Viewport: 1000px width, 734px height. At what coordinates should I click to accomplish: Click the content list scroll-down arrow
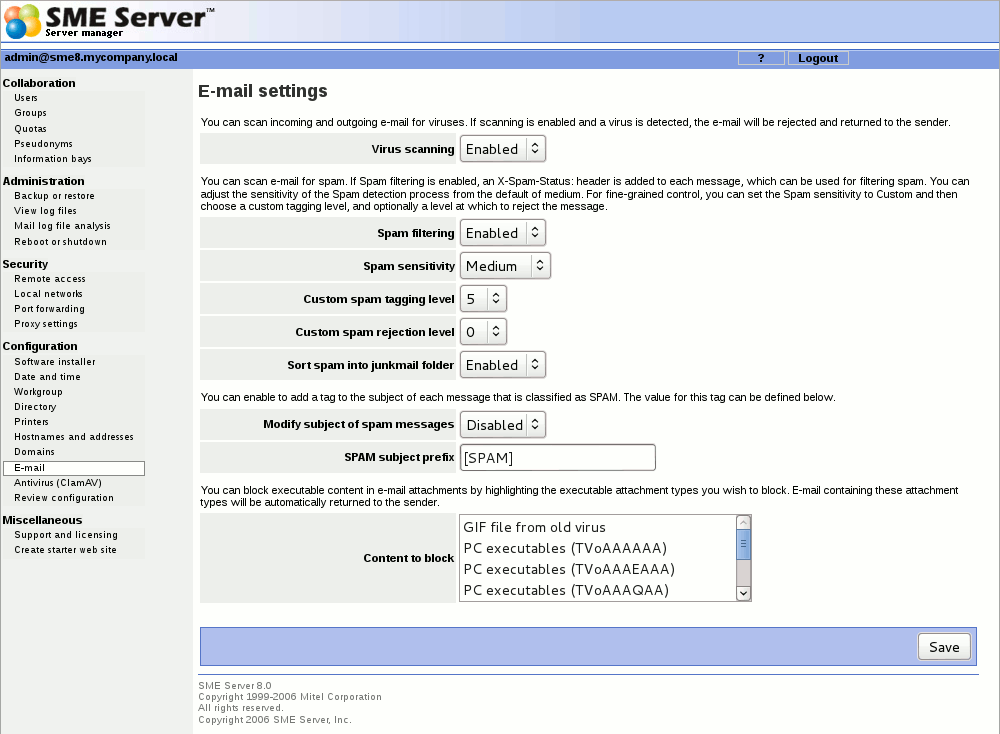coord(743,593)
